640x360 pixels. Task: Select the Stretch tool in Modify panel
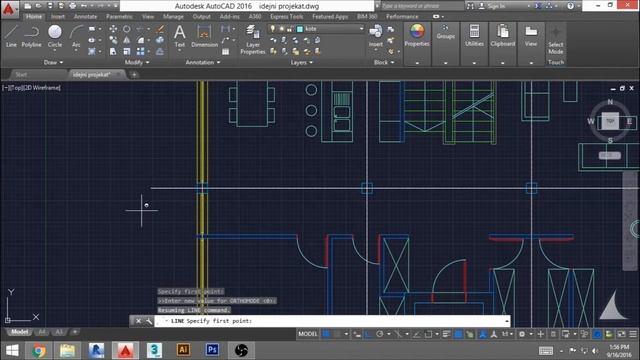coord(113,51)
